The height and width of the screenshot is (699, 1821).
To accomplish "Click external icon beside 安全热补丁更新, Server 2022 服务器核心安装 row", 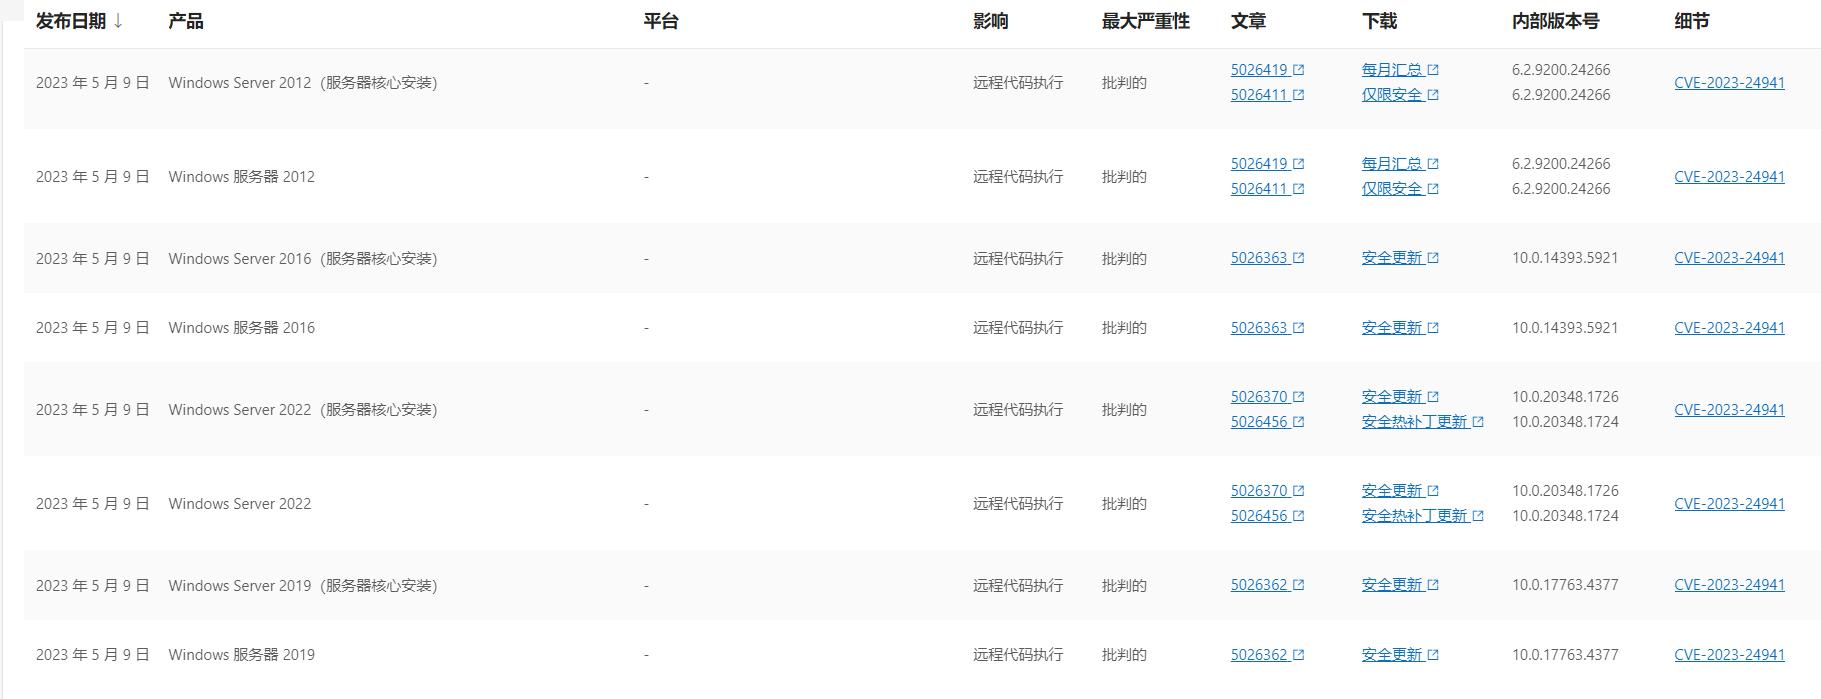I will [1478, 422].
